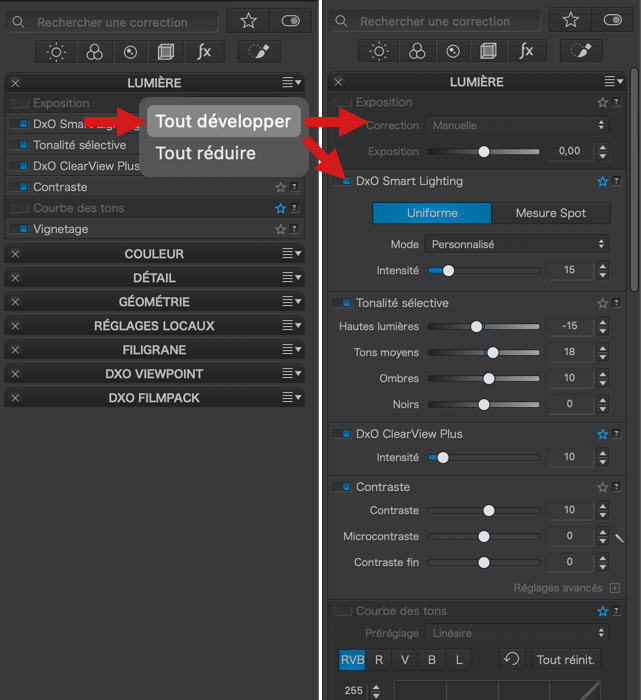Enable Courbe des tons in left panel
The width and height of the screenshot is (641, 700).
[20, 208]
